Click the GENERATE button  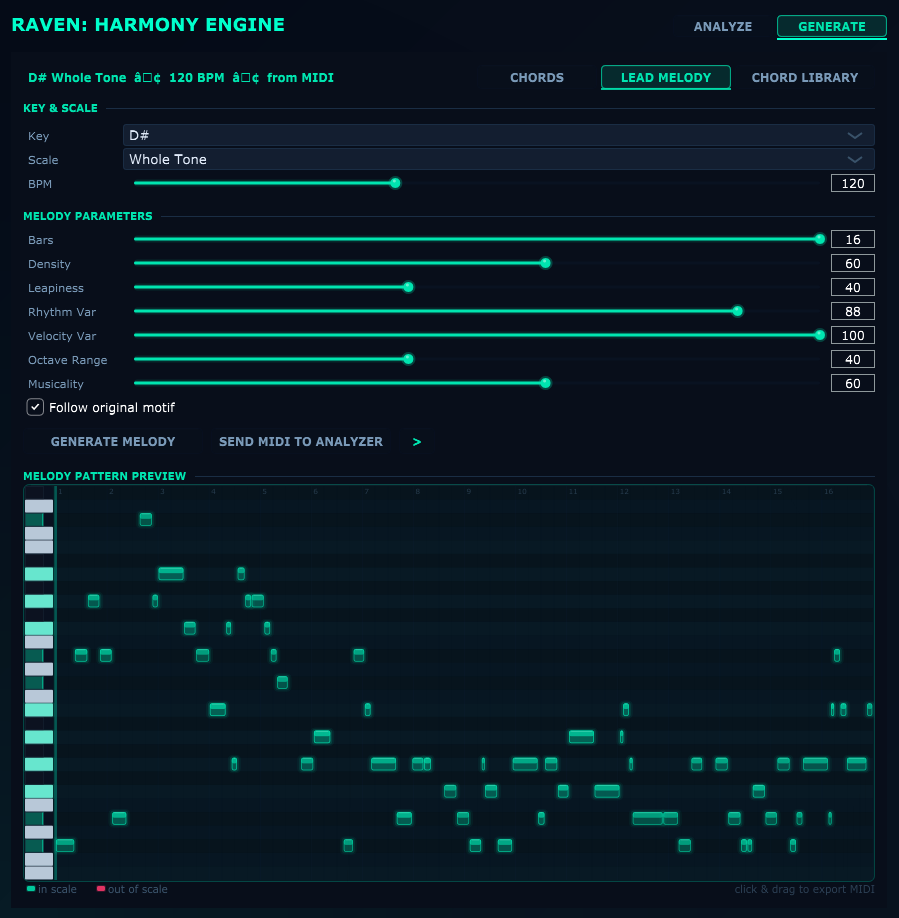831,26
